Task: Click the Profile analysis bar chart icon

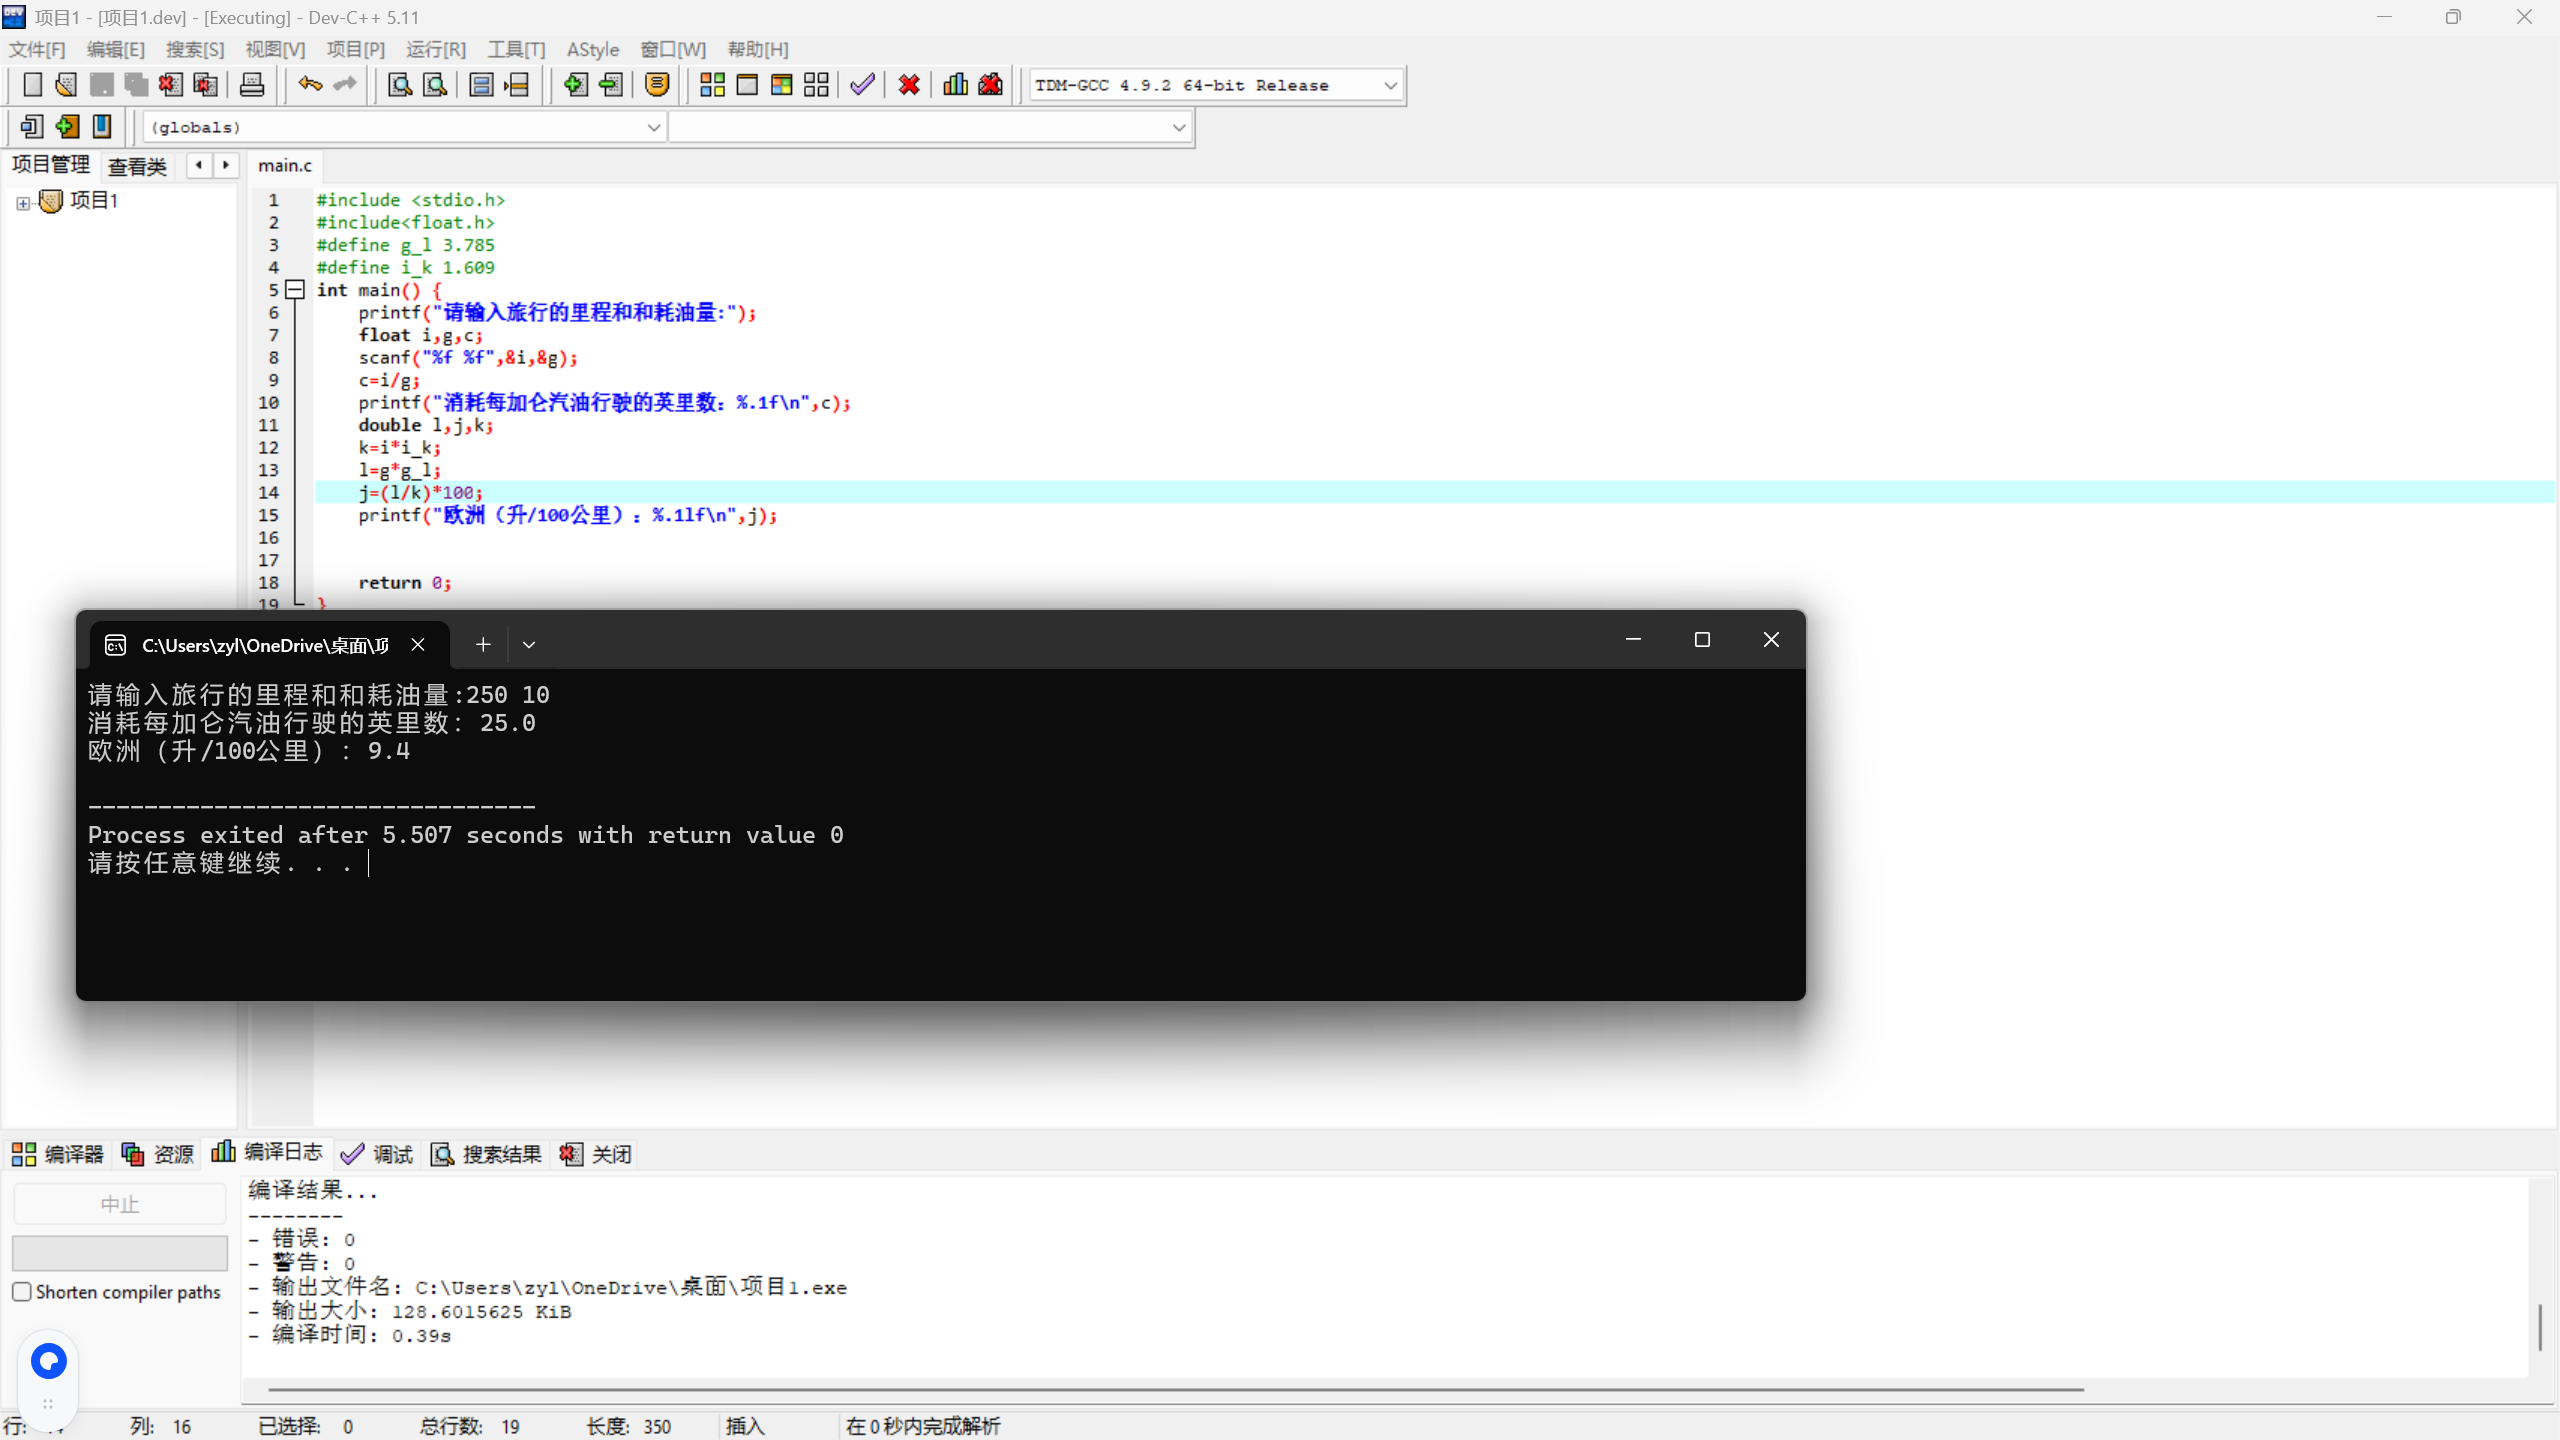Action: click(955, 85)
